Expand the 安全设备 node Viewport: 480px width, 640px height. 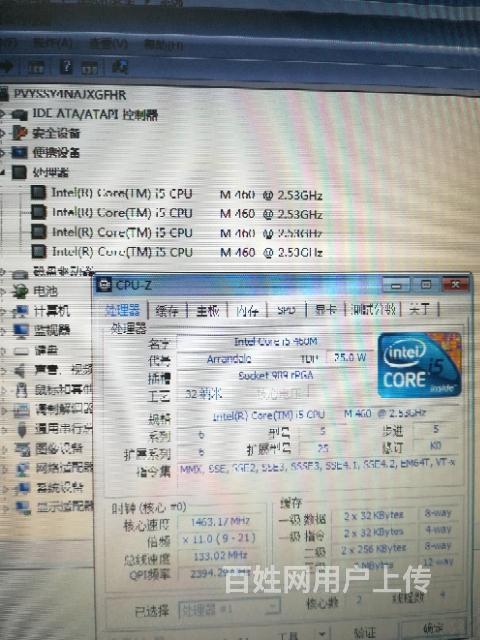[x=3, y=133]
